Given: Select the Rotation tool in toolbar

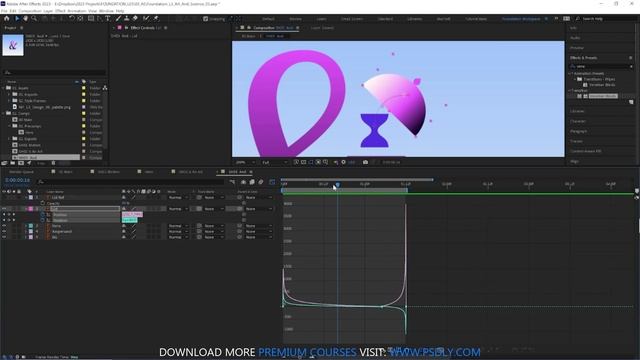Looking at the screenshot, I should pos(71,18).
